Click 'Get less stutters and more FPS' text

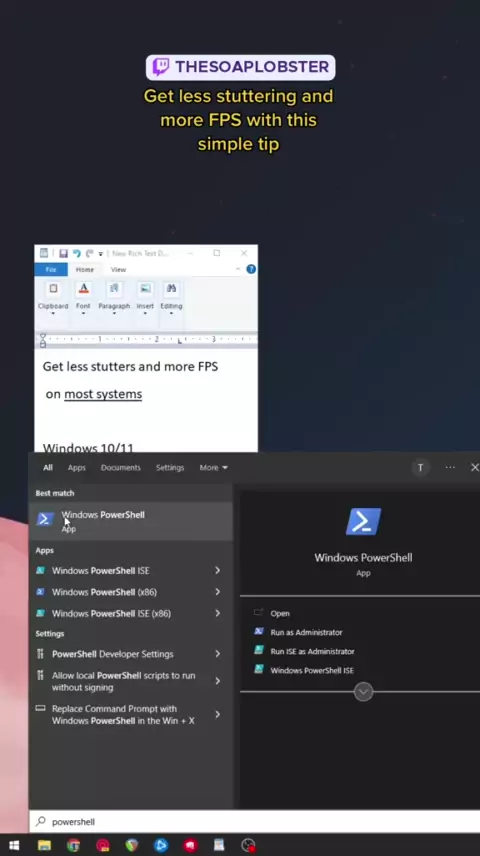tap(130, 366)
